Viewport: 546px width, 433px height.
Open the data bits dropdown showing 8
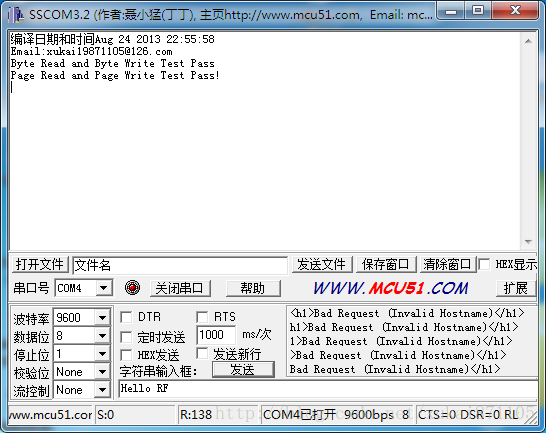pyautogui.click(x=102, y=336)
